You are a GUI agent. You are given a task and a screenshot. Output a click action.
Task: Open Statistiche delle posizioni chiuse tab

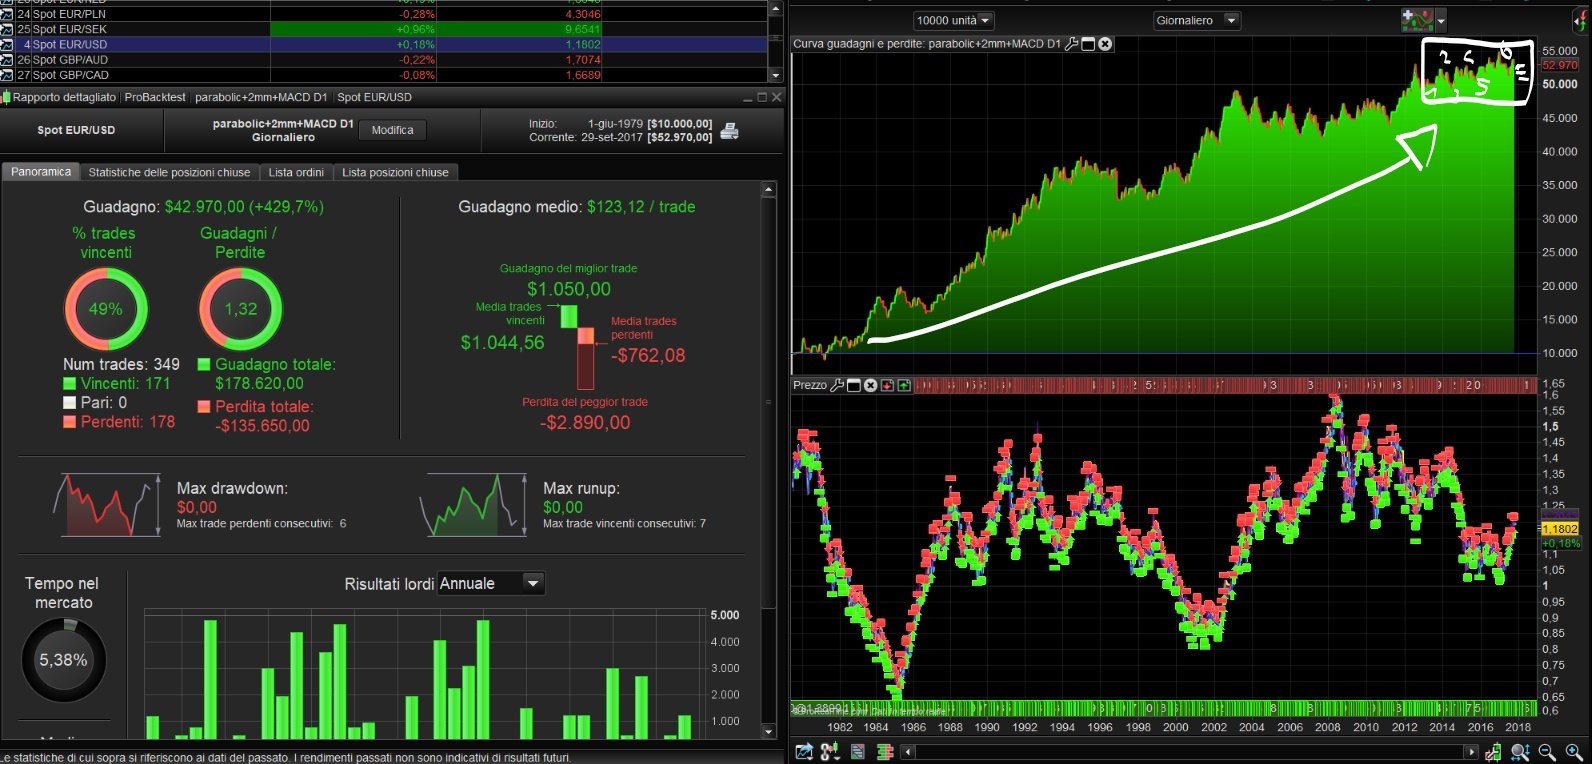tap(169, 172)
